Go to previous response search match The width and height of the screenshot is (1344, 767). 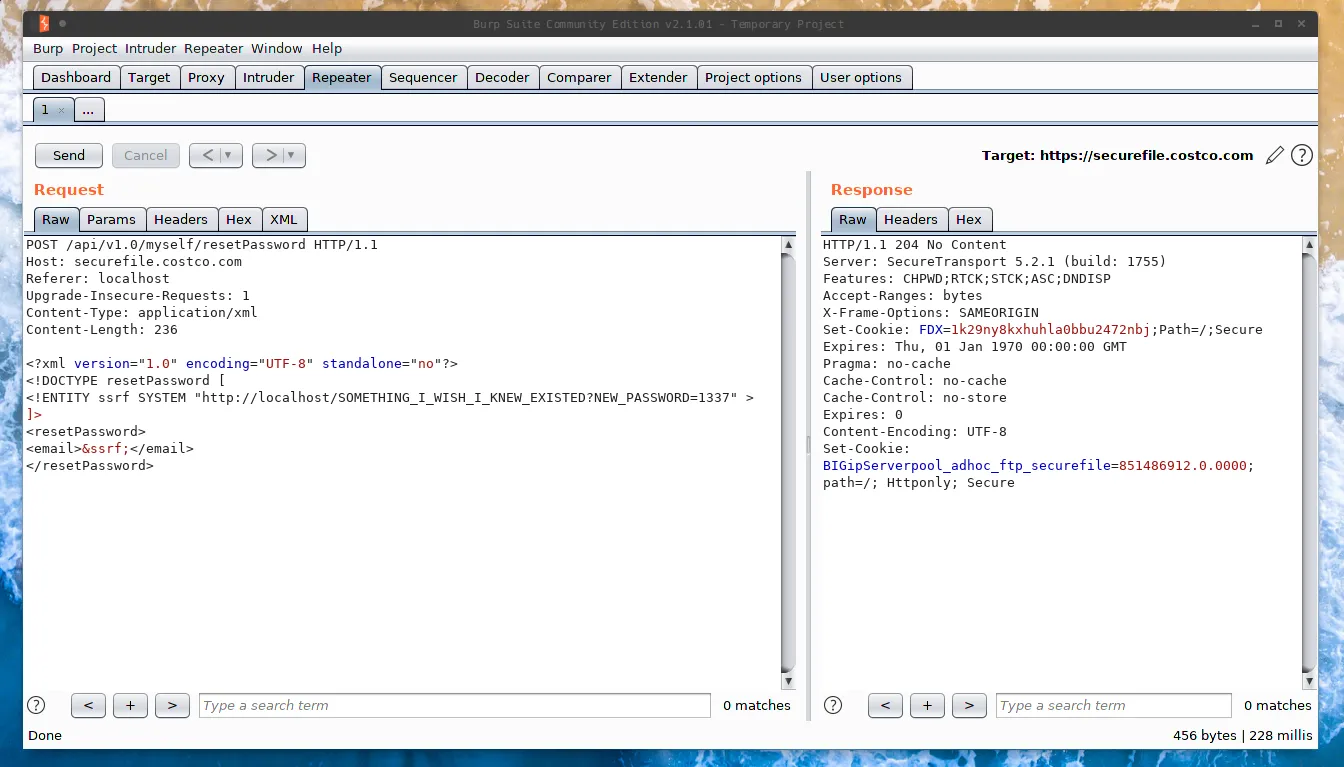point(885,705)
